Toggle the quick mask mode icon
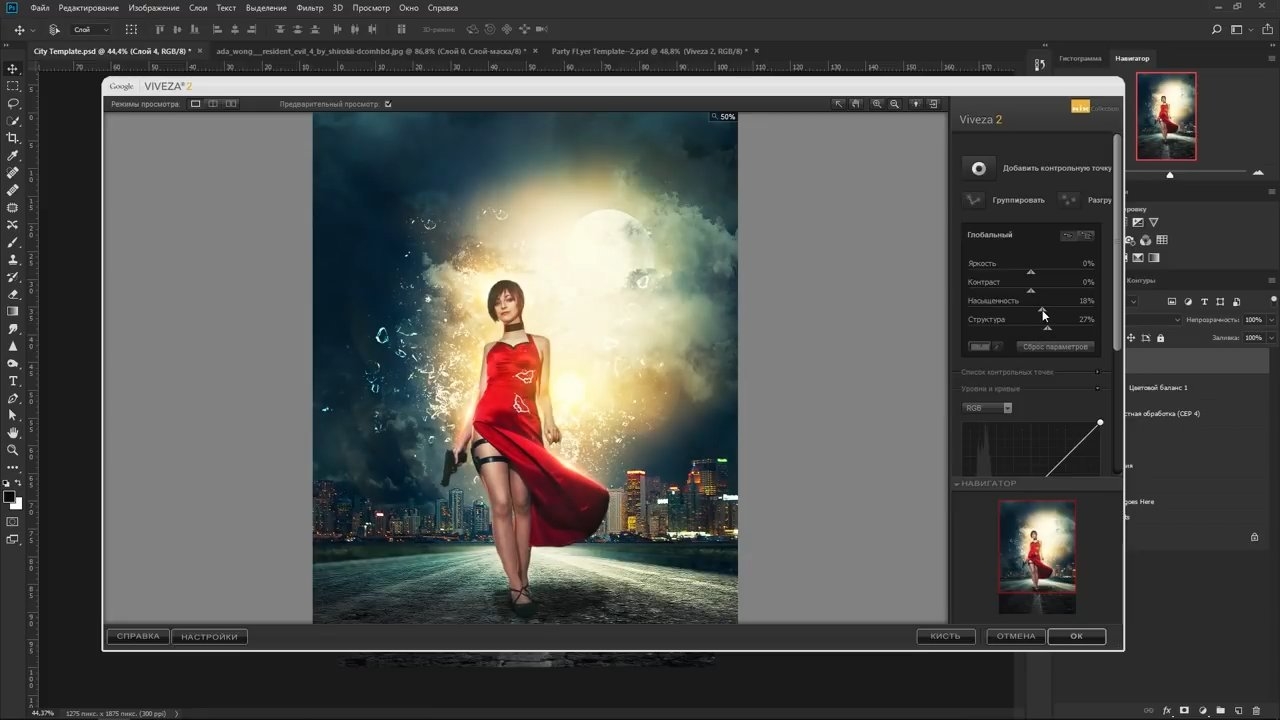This screenshot has width=1280, height=720. (13, 522)
